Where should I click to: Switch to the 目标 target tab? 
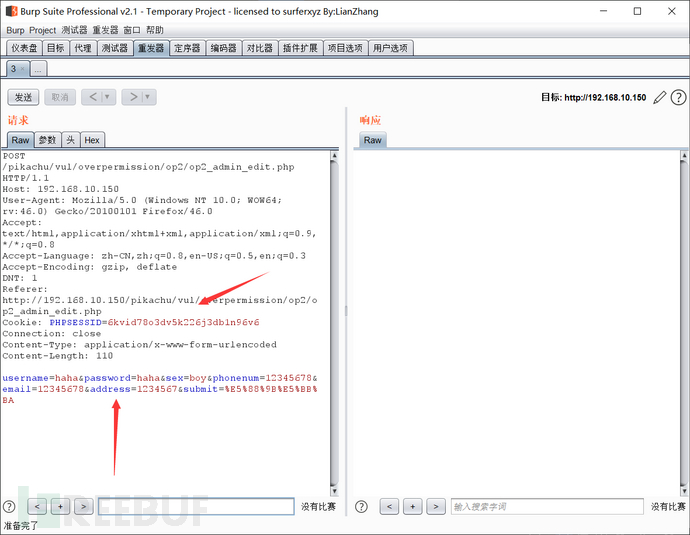[56, 48]
